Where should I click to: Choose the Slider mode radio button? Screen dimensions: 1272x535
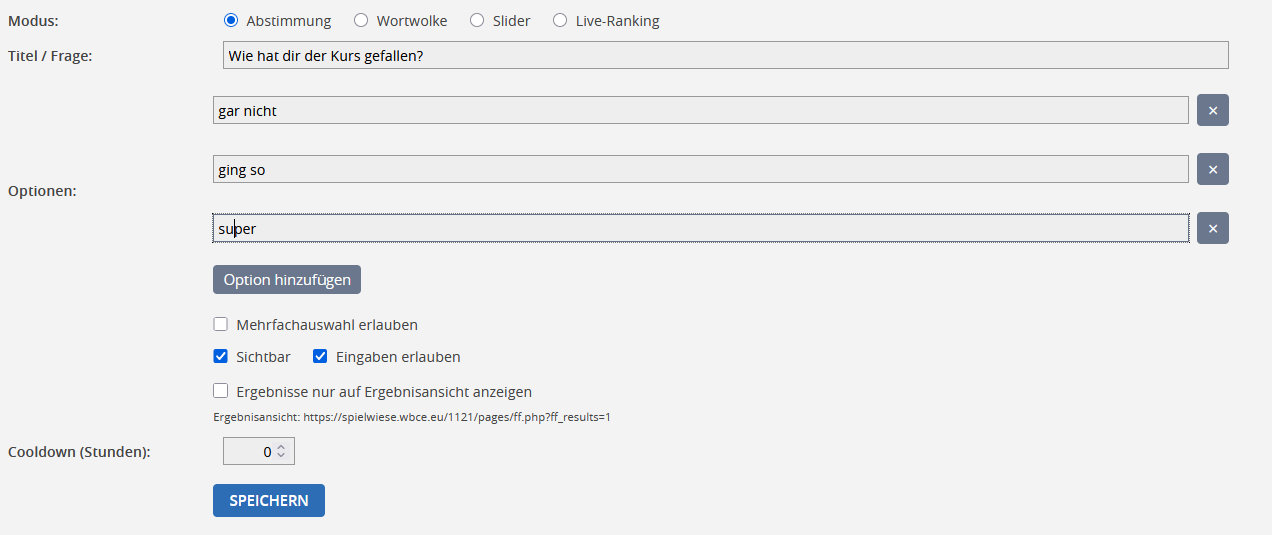pyautogui.click(x=477, y=20)
